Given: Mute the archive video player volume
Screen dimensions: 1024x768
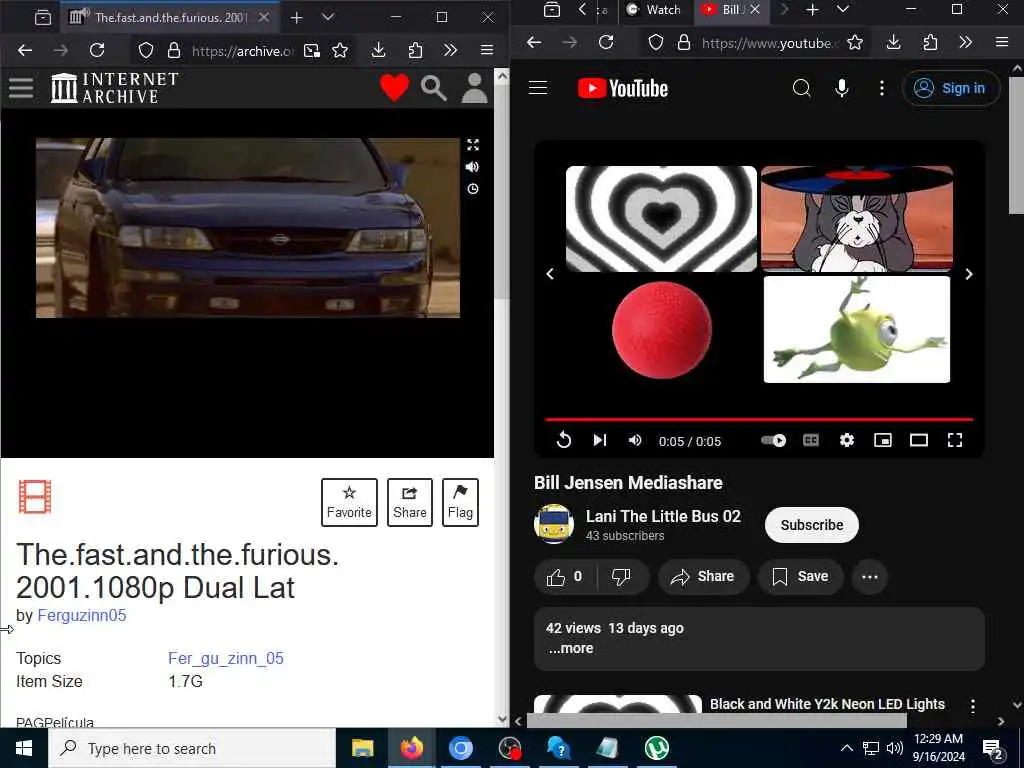Looking at the screenshot, I should tap(472, 167).
